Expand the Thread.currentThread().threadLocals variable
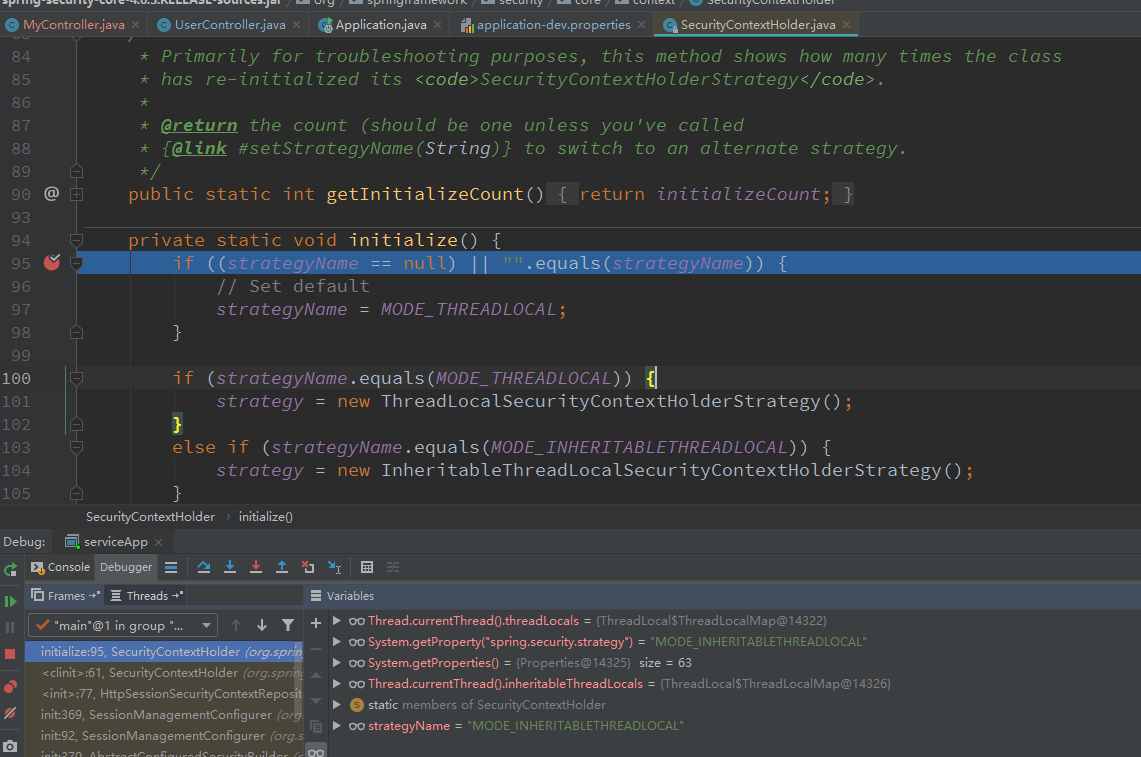This screenshot has width=1141, height=757. (337, 621)
